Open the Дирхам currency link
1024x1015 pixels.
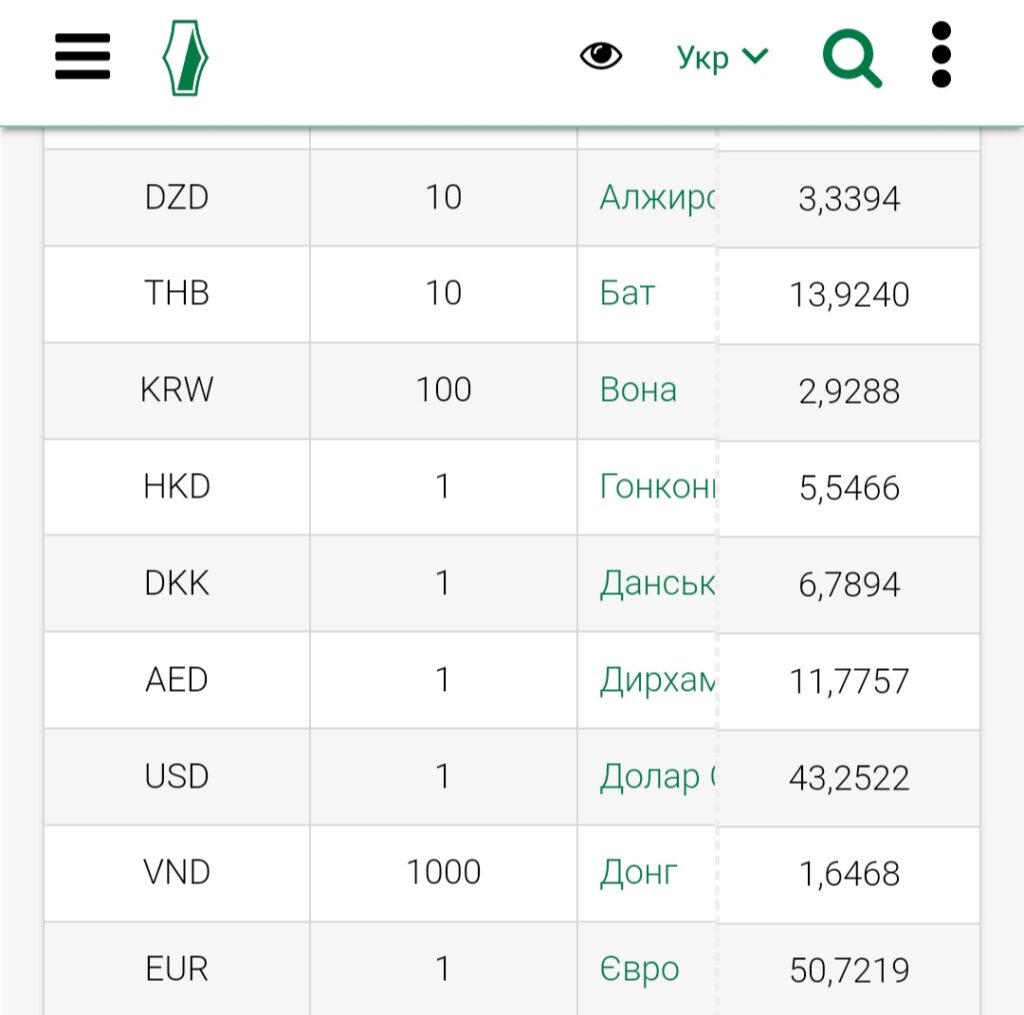click(x=657, y=680)
